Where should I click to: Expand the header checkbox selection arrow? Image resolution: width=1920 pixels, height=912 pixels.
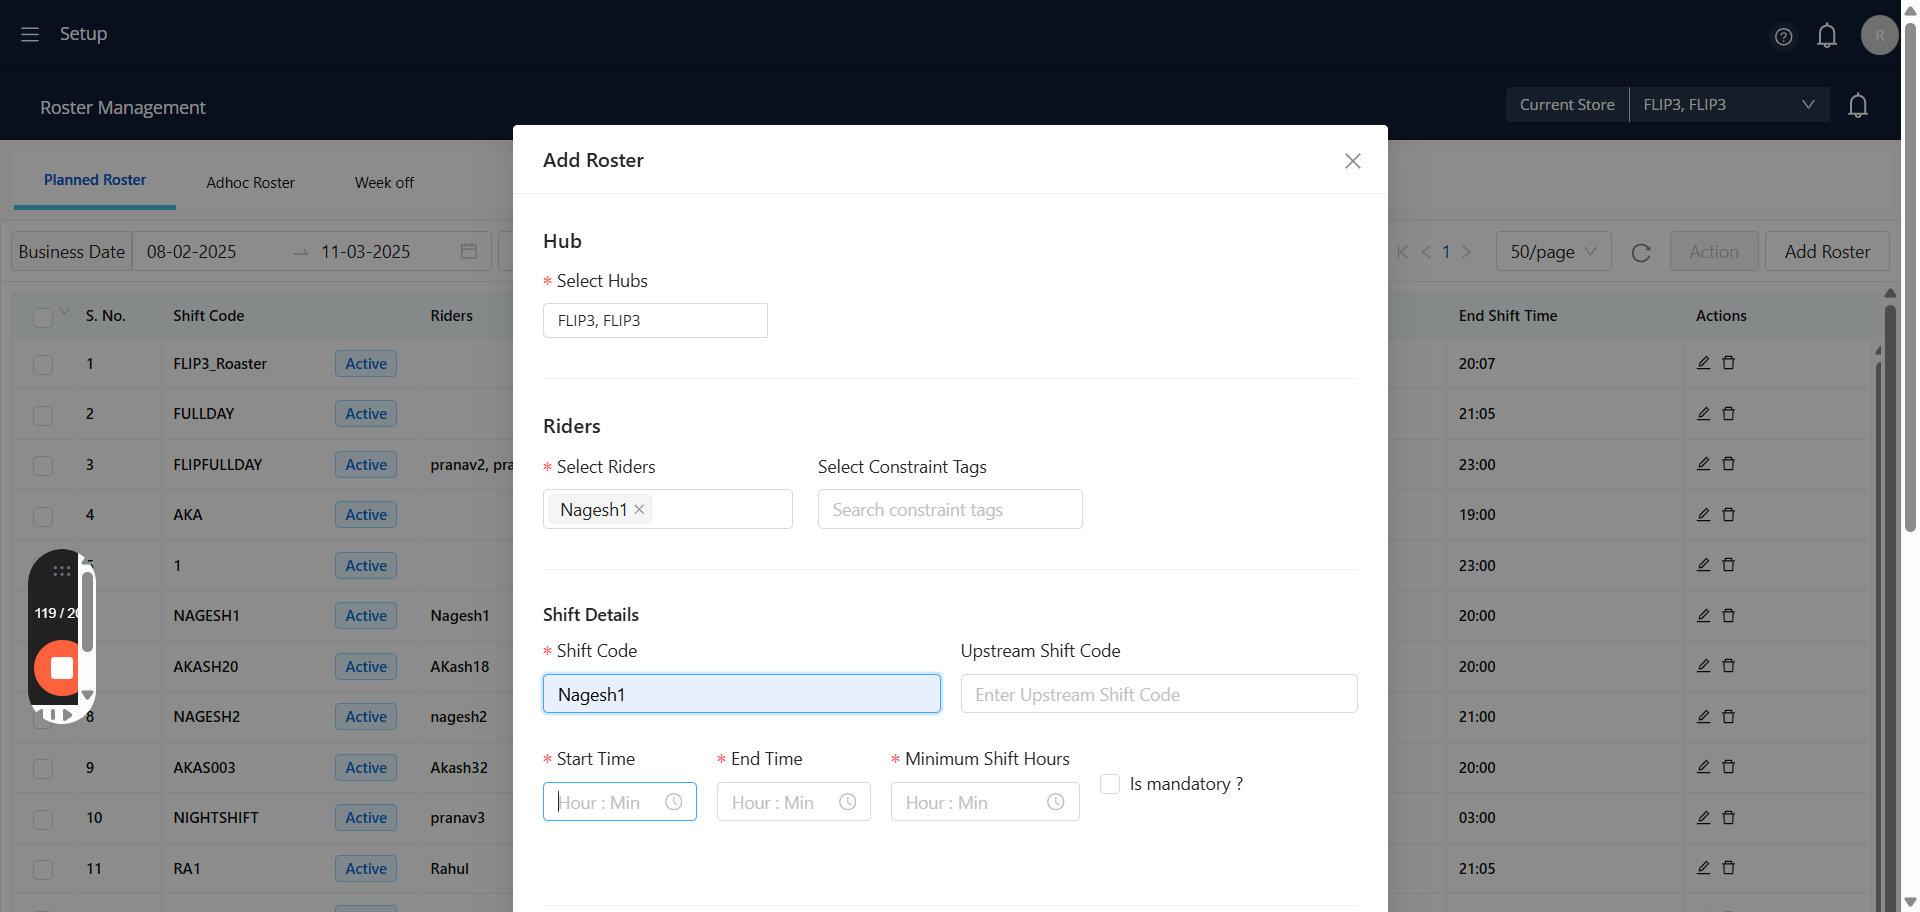pyautogui.click(x=64, y=312)
